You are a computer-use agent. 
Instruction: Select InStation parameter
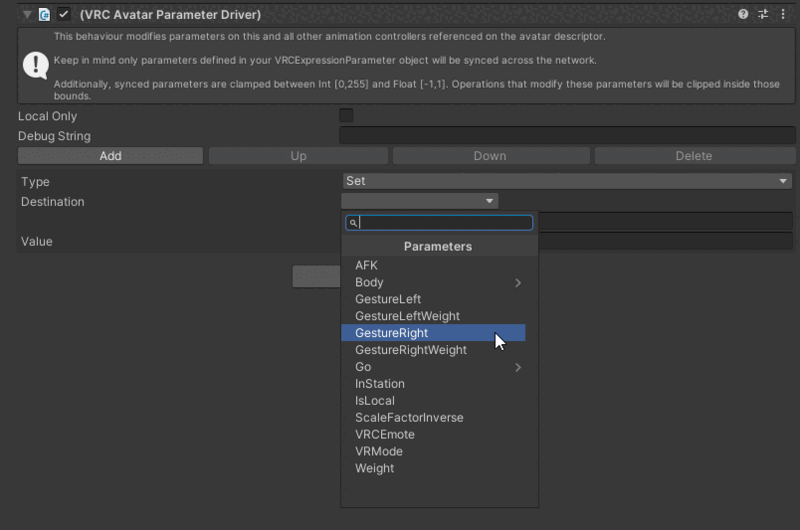point(433,384)
